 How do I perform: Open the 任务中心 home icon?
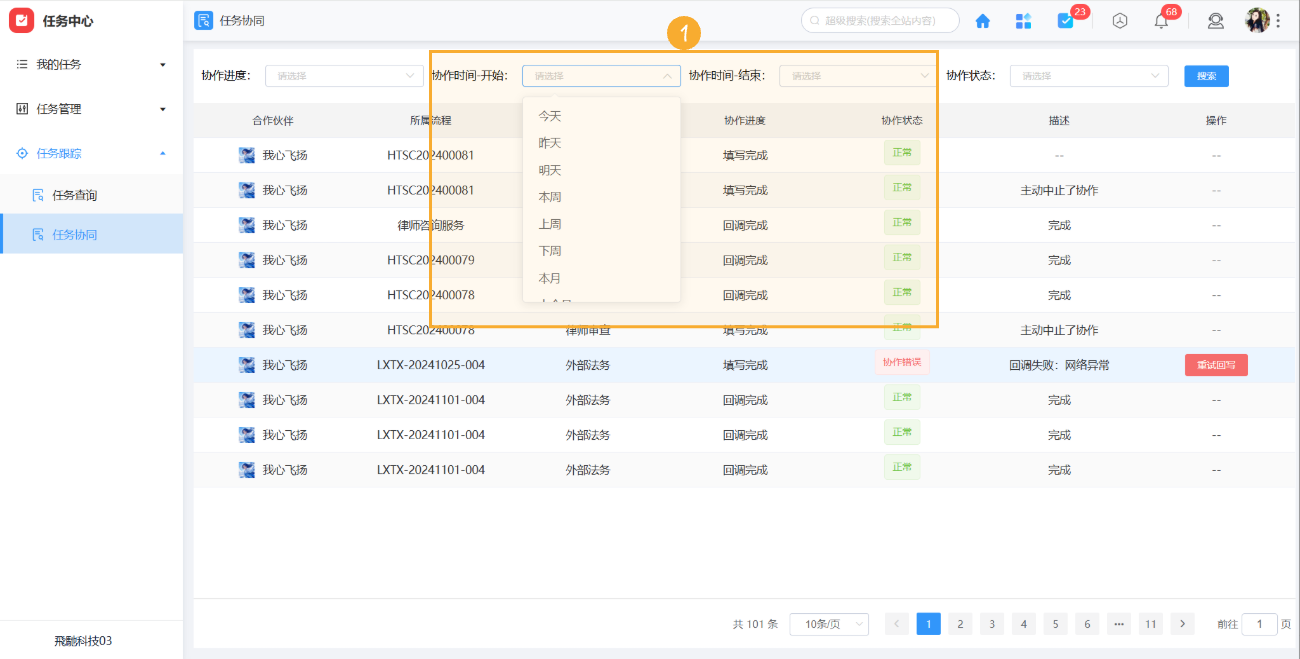click(982, 20)
